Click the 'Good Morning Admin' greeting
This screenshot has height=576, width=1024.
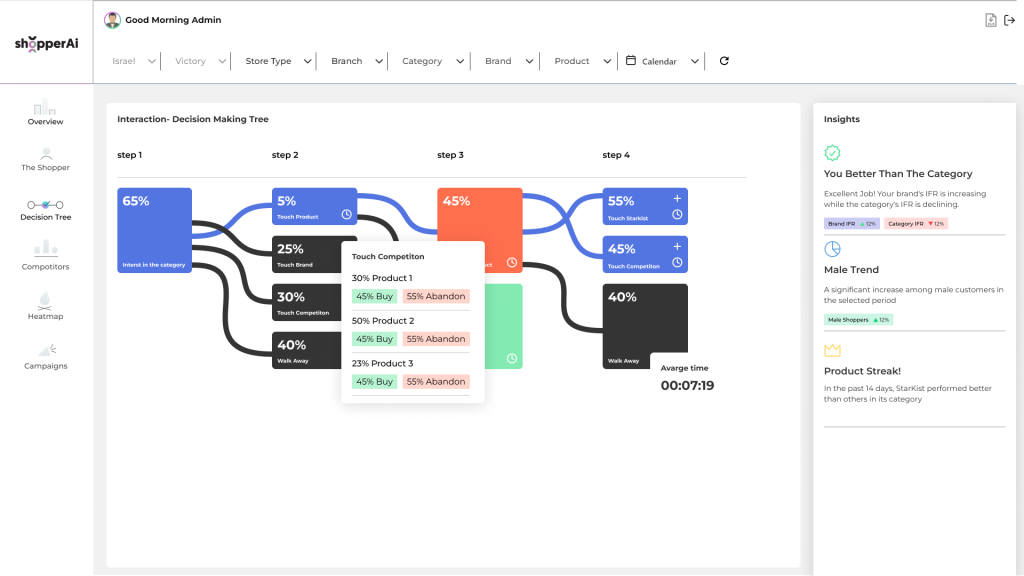(x=173, y=20)
